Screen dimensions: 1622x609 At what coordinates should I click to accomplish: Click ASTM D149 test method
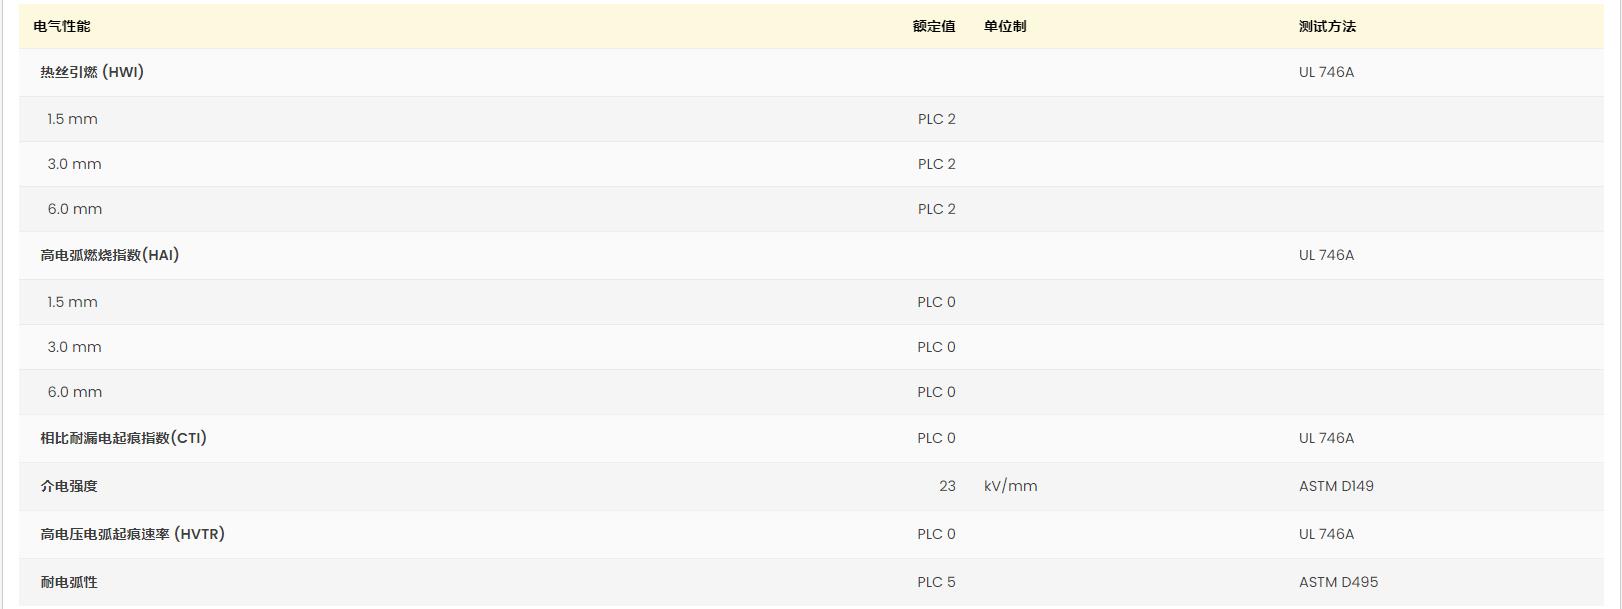click(1336, 486)
